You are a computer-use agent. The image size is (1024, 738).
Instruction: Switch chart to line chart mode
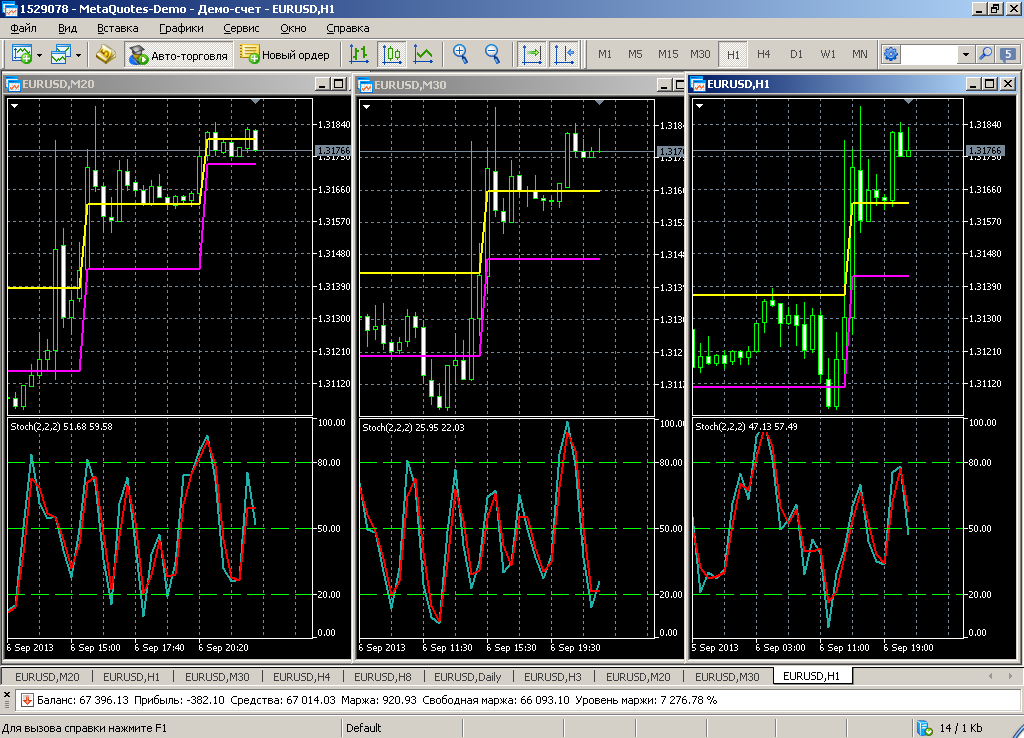coord(424,54)
